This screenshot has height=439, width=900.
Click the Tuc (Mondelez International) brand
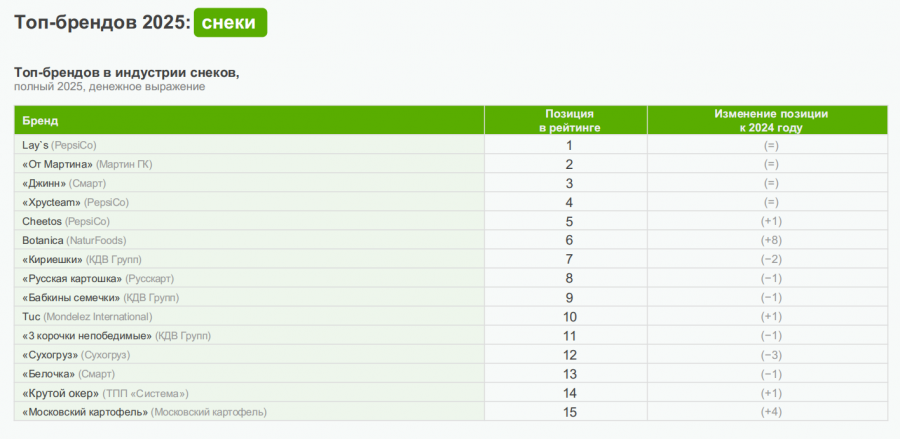[30, 316]
